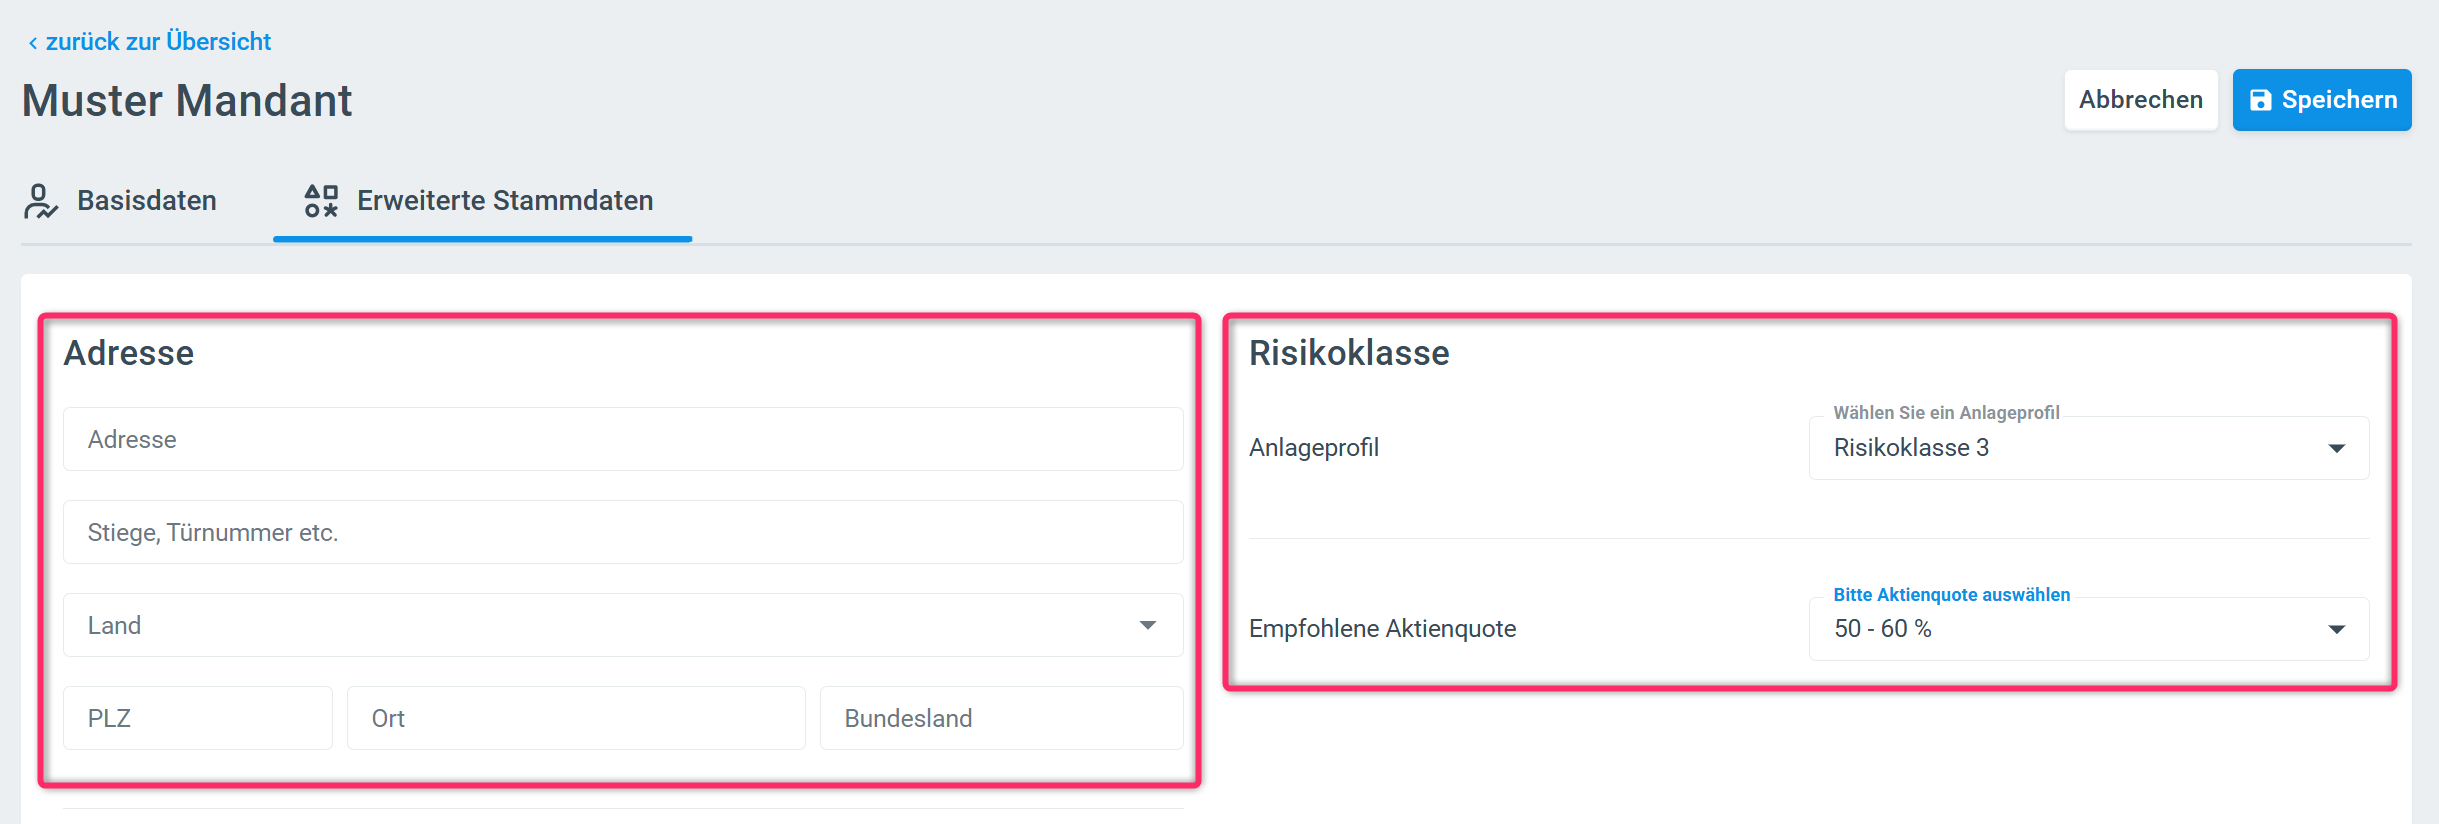Viewport: 2439px width, 824px height.
Task: Click the Erweiterte Stammdaten shapes icon
Action: [321, 201]
